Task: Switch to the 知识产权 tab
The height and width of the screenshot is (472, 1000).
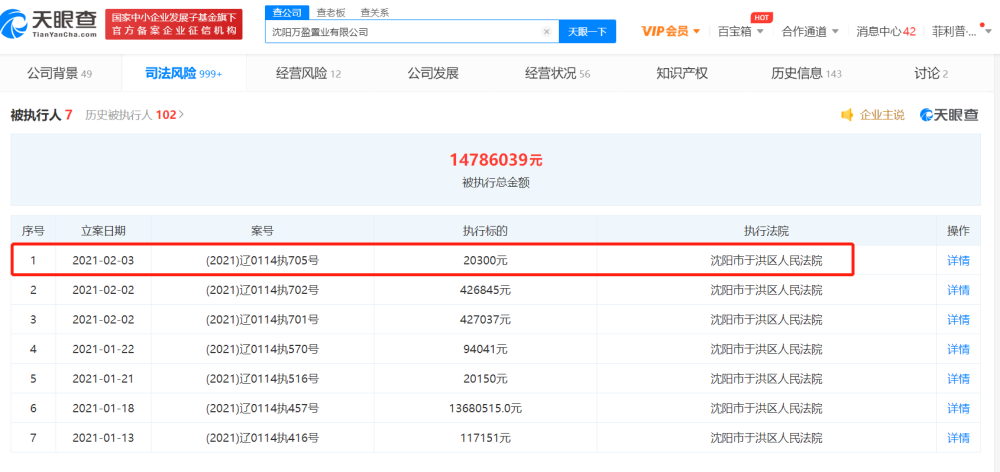Action: [x=682, y=73]
